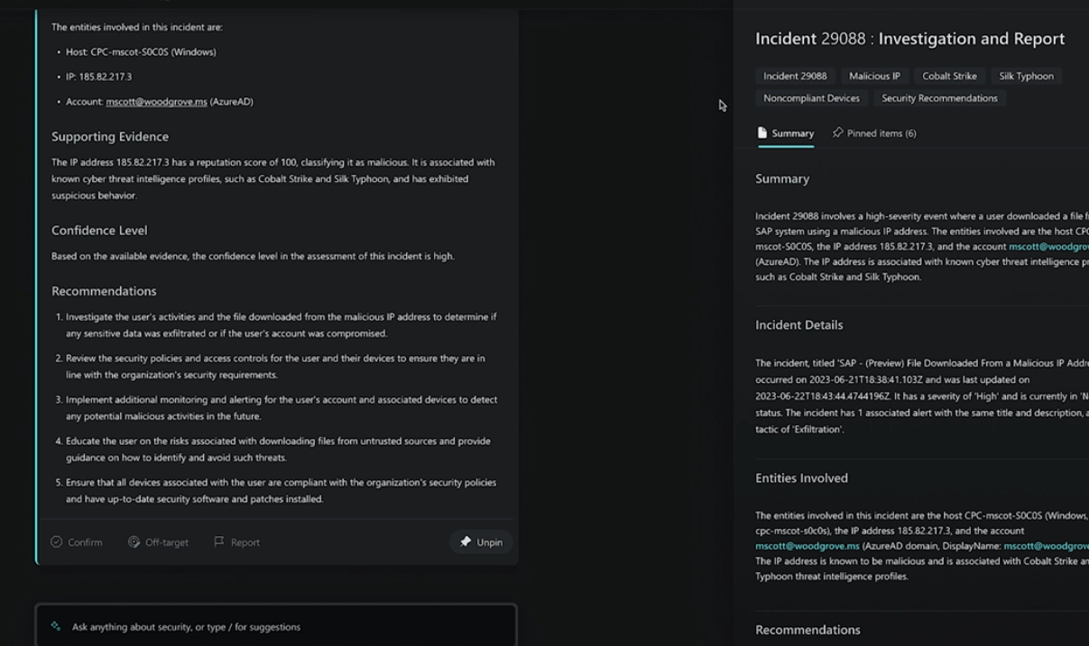
Task: Click the sparkle icon in prompt box
Action: pos(56,627)
